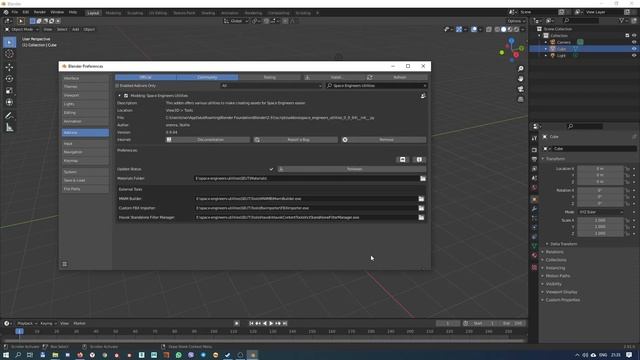
Task: Click the Report a Bug button
Action: coord(296,140)
